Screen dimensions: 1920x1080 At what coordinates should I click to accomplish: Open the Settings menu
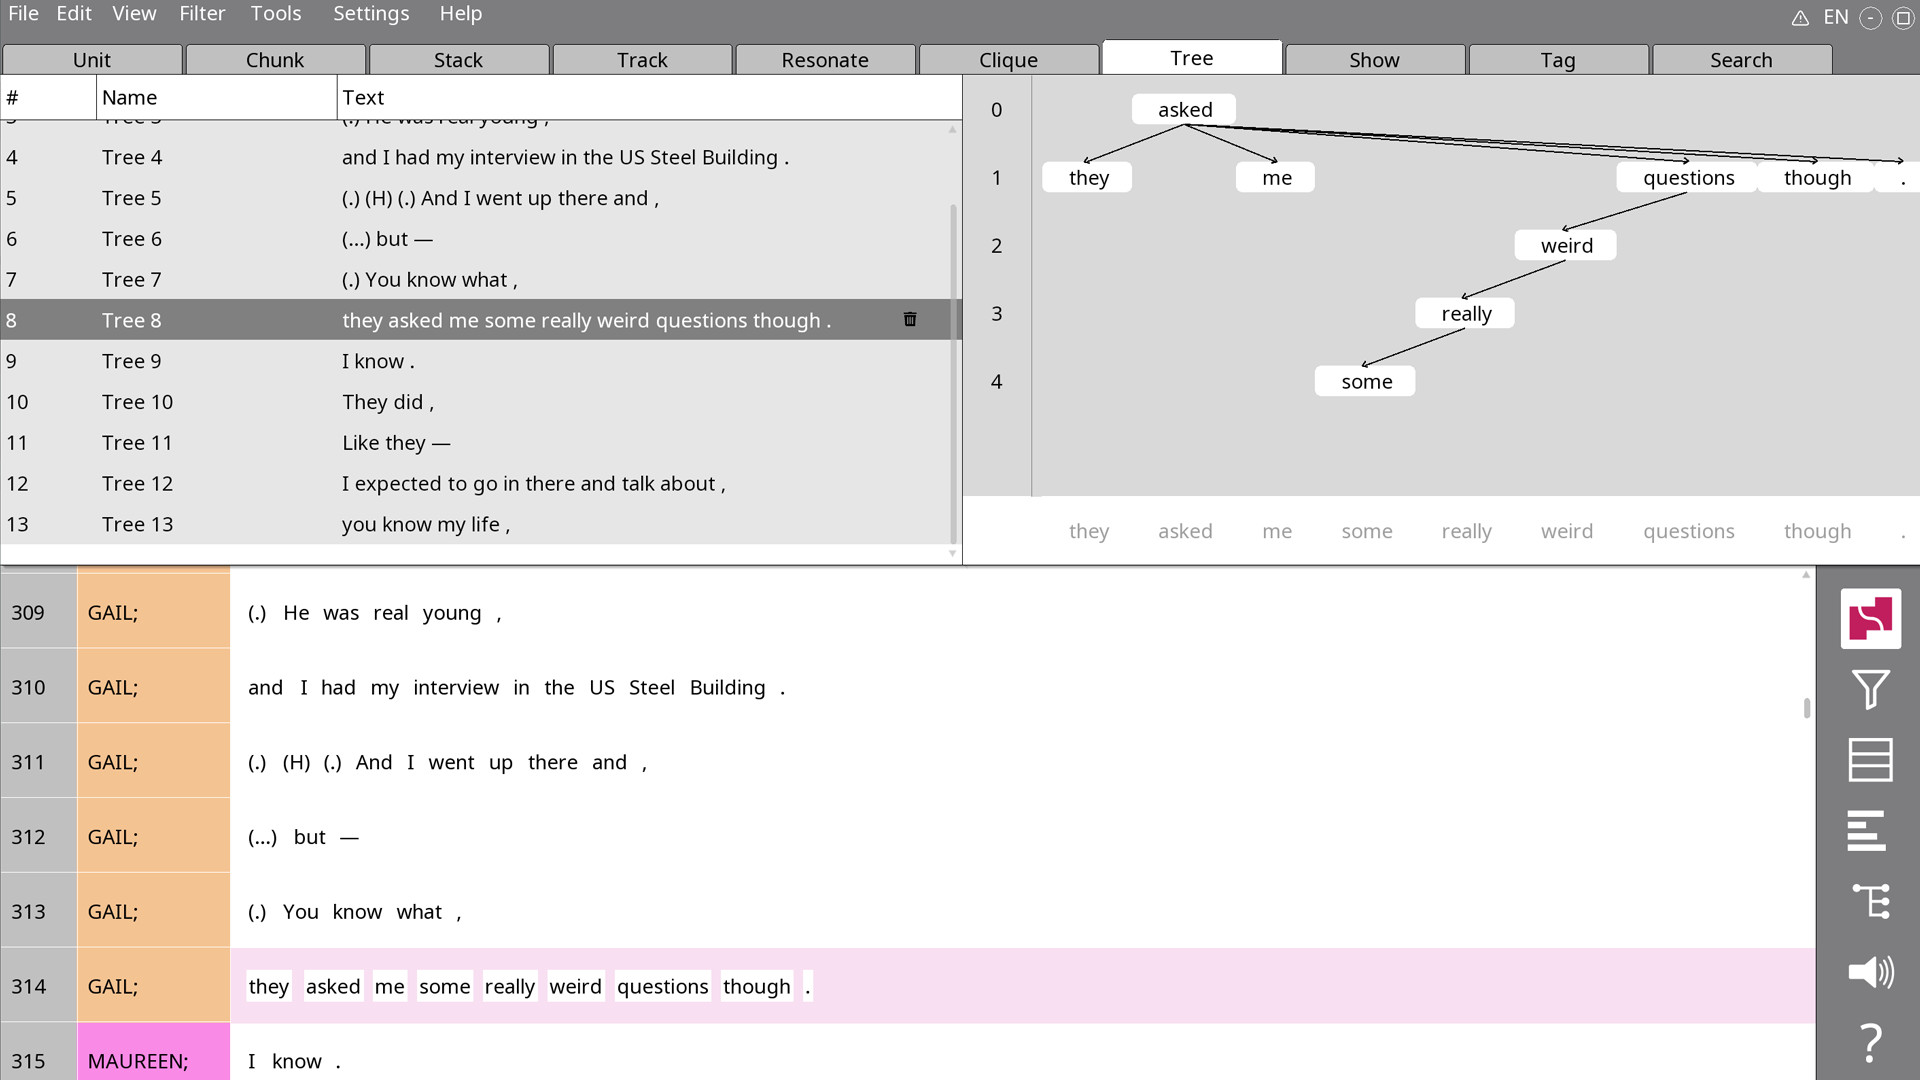click(x=371, y=14)
